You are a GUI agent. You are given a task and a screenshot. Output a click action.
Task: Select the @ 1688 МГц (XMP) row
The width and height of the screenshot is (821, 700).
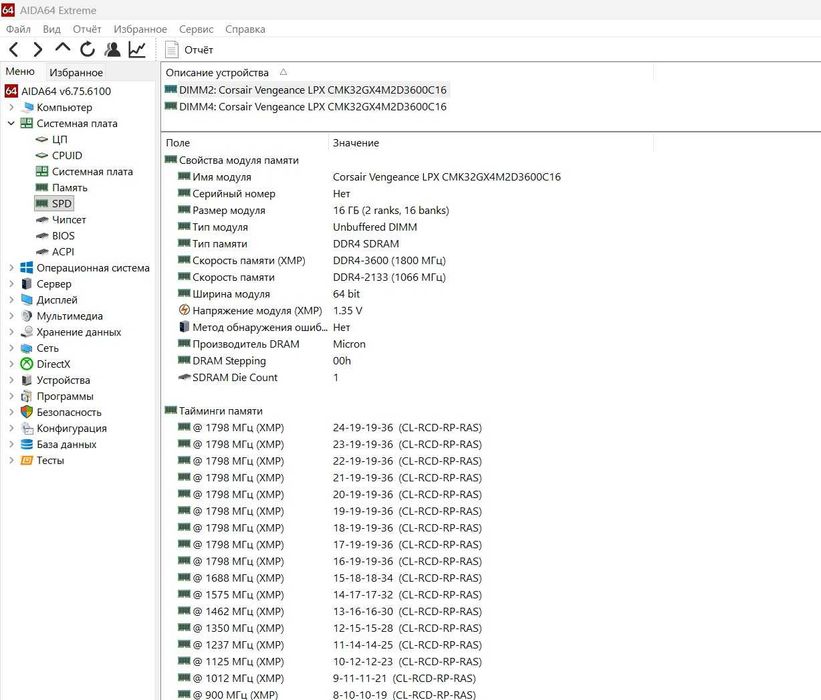click(x=330, y=578)
